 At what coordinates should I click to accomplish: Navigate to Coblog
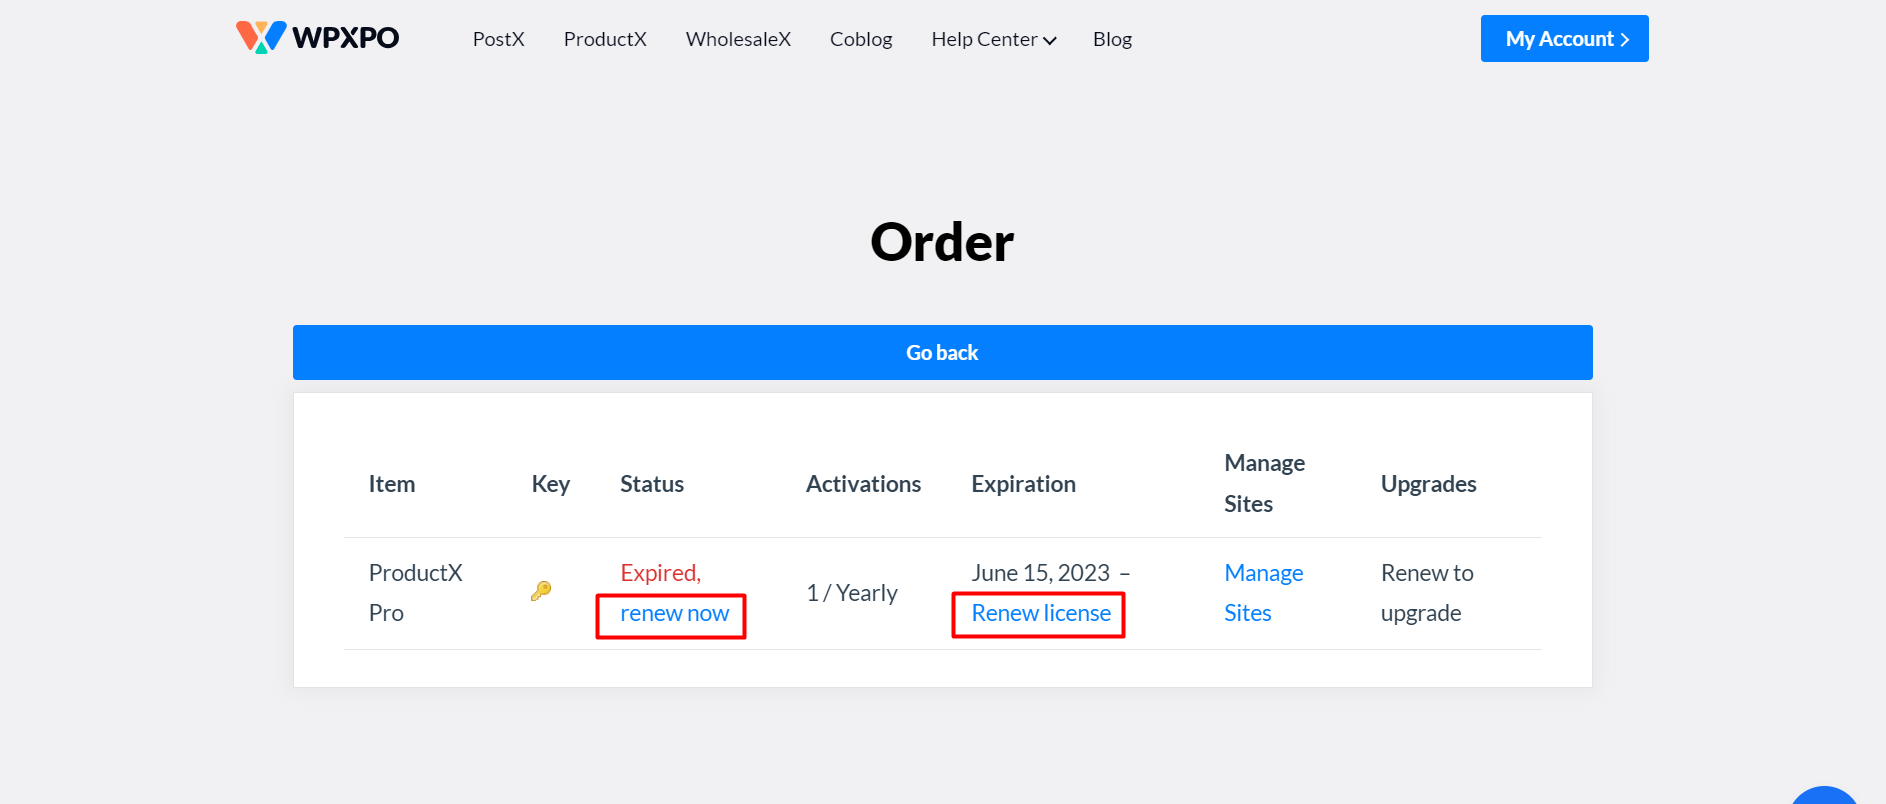tap(861, 39)
